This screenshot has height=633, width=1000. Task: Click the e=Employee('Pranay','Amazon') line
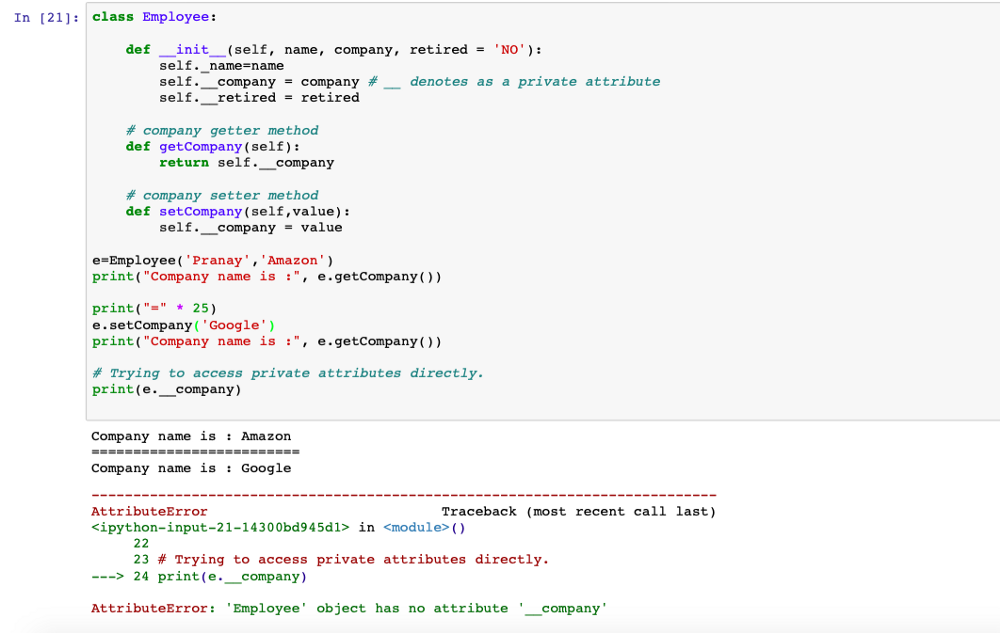tap(212, 261)
